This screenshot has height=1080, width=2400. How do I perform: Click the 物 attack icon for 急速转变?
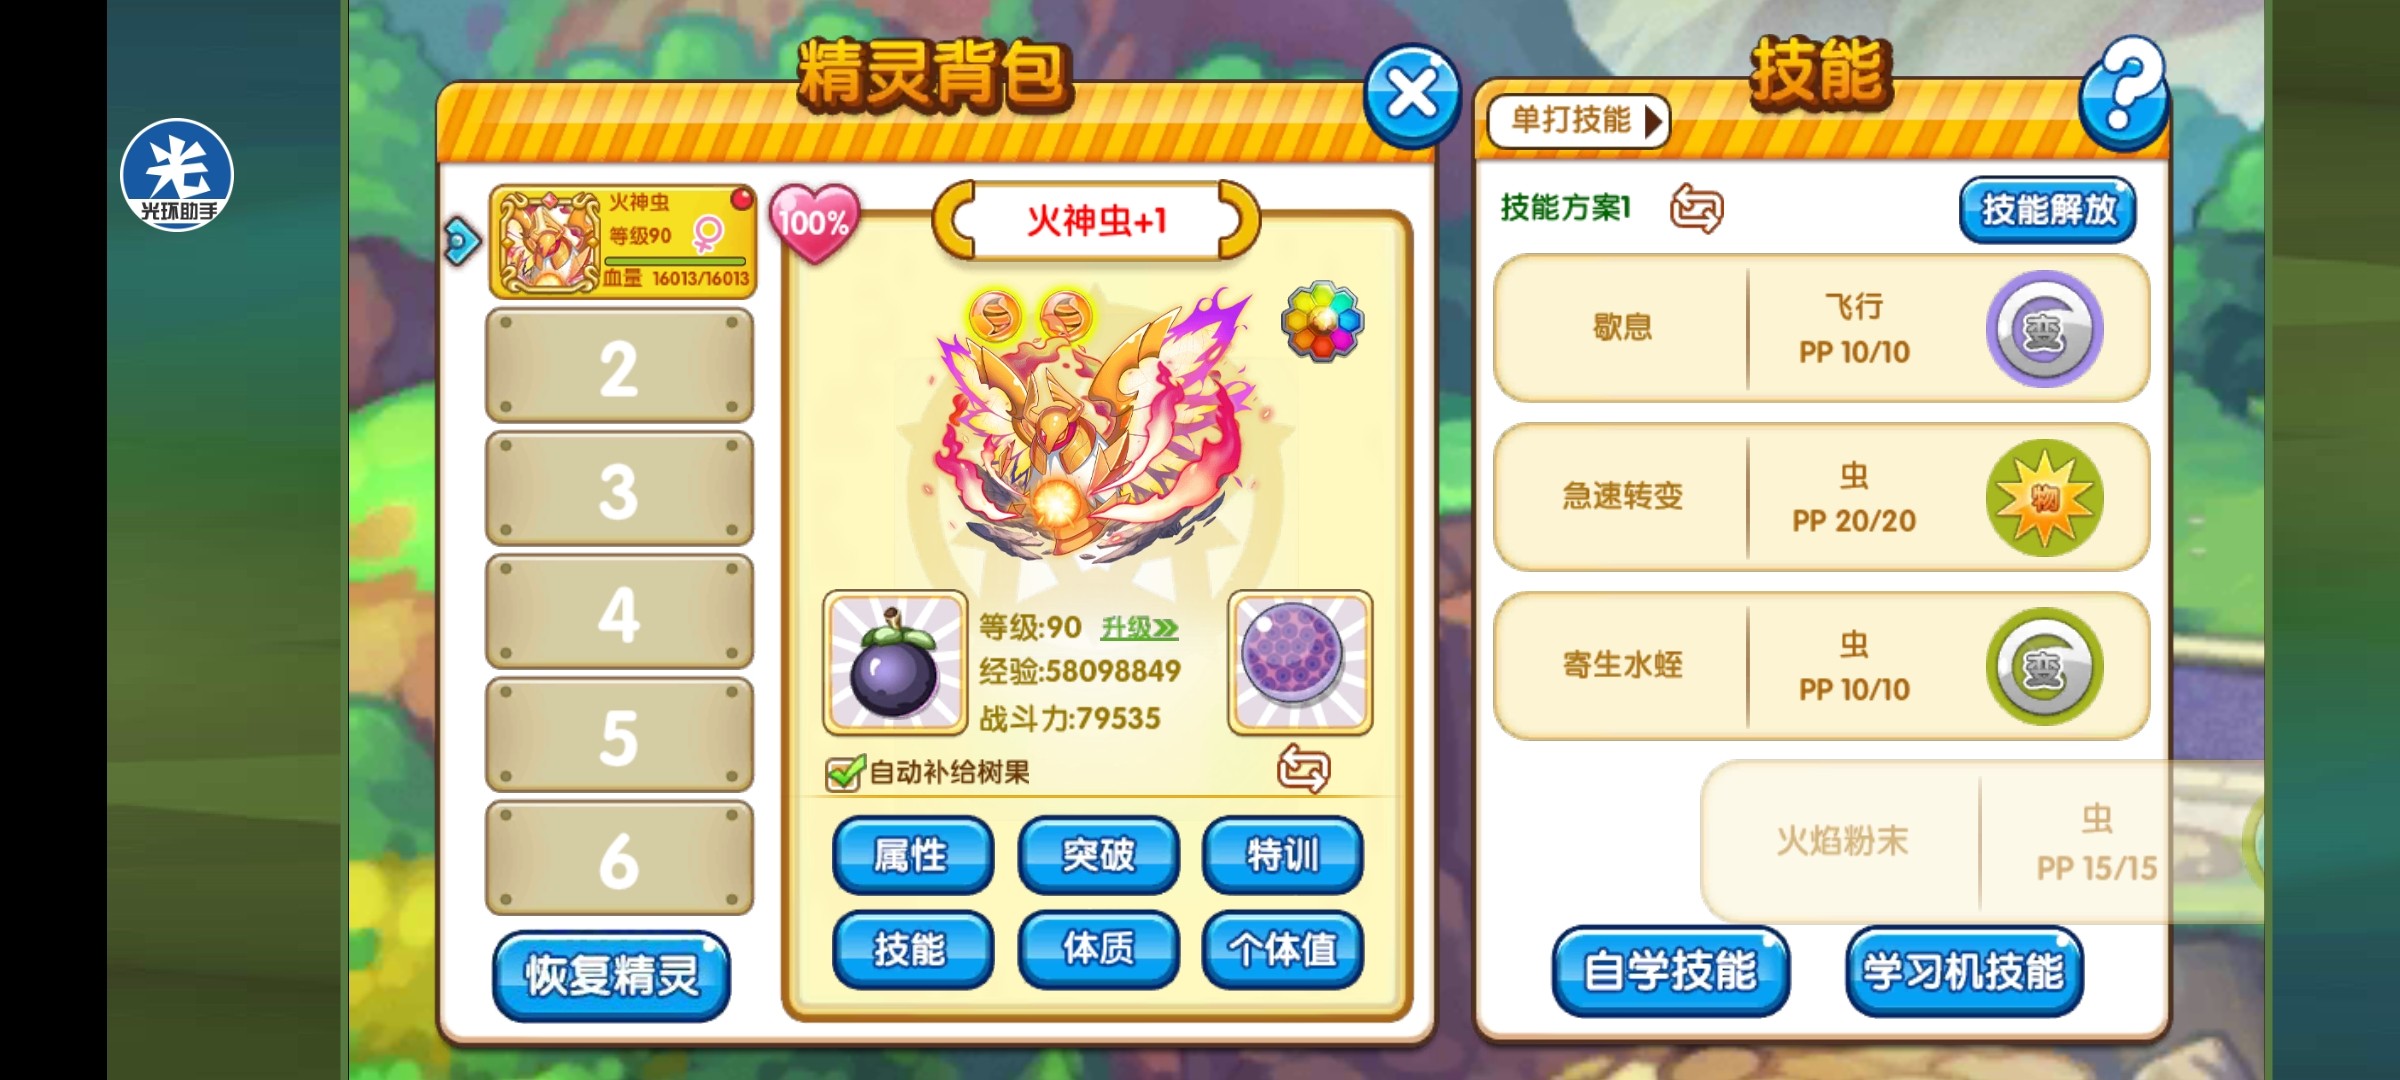pos(2044,497)
